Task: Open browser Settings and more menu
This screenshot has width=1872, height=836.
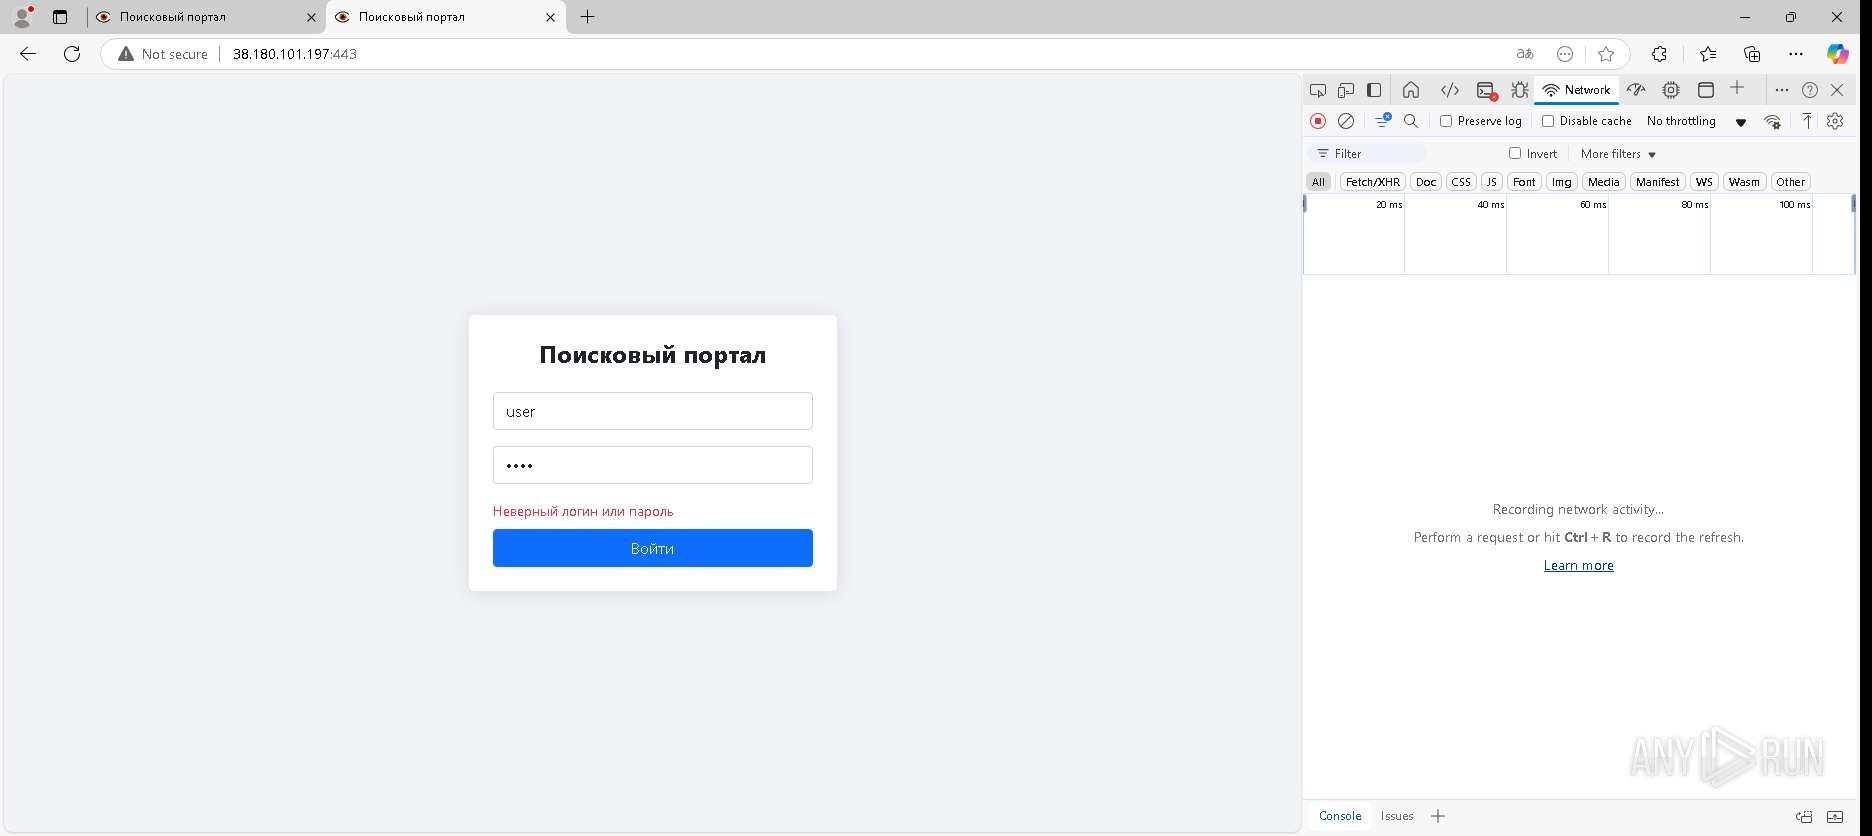Action: 1796,54
